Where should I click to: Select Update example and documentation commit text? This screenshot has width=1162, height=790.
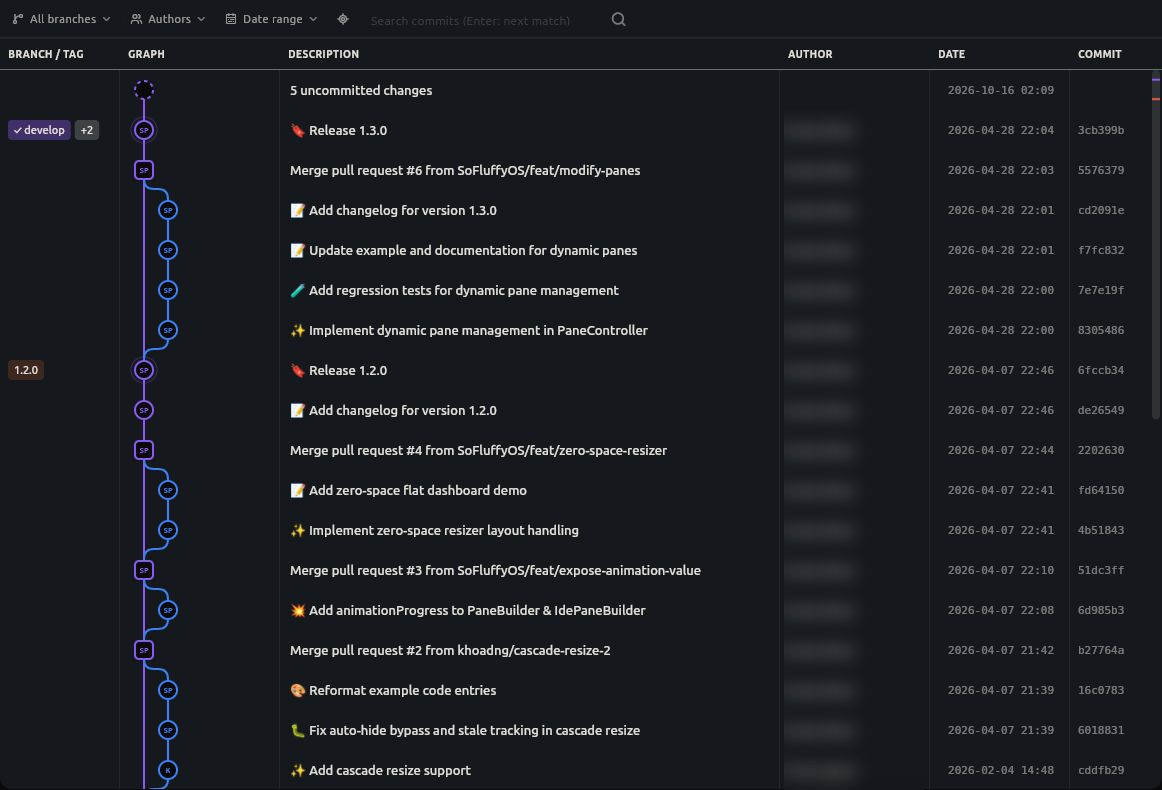[463, 250]
